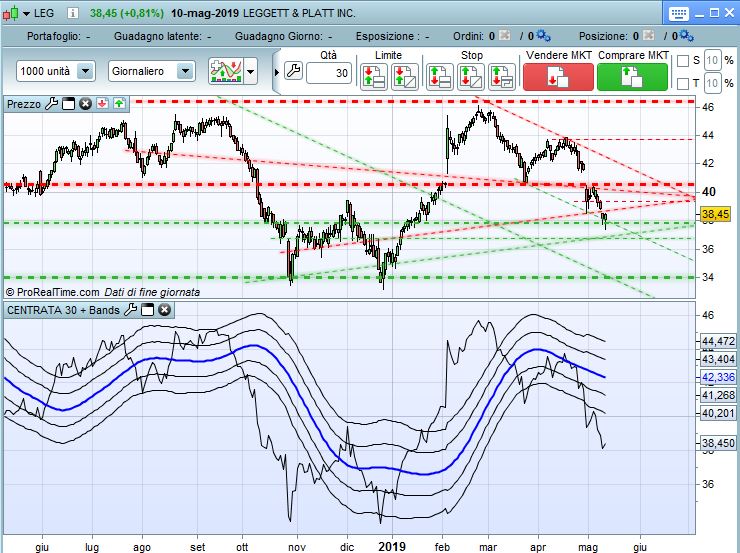
Task: Click the 43,404 band value label
Action: pos(718,360)
